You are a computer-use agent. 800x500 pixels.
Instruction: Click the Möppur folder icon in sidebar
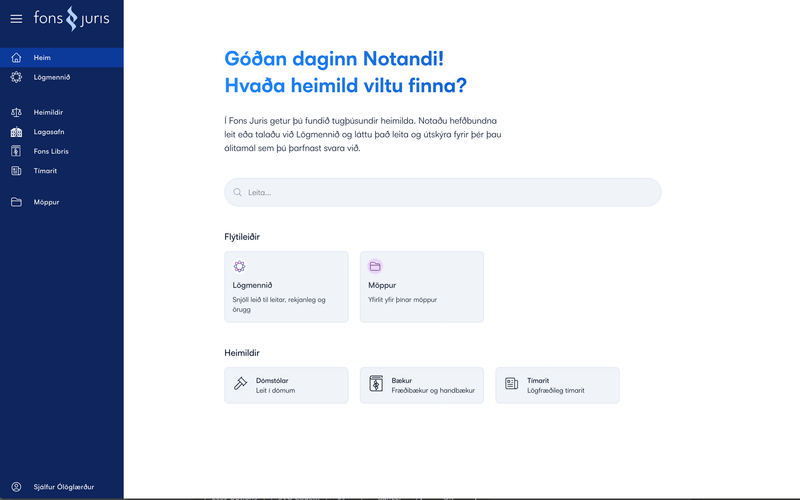[16, 202]
